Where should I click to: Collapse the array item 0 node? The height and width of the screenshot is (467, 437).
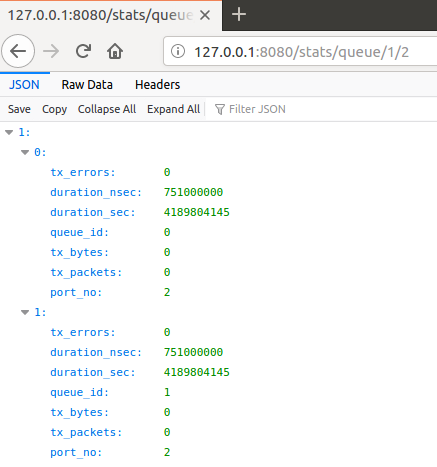pos(25,153)
